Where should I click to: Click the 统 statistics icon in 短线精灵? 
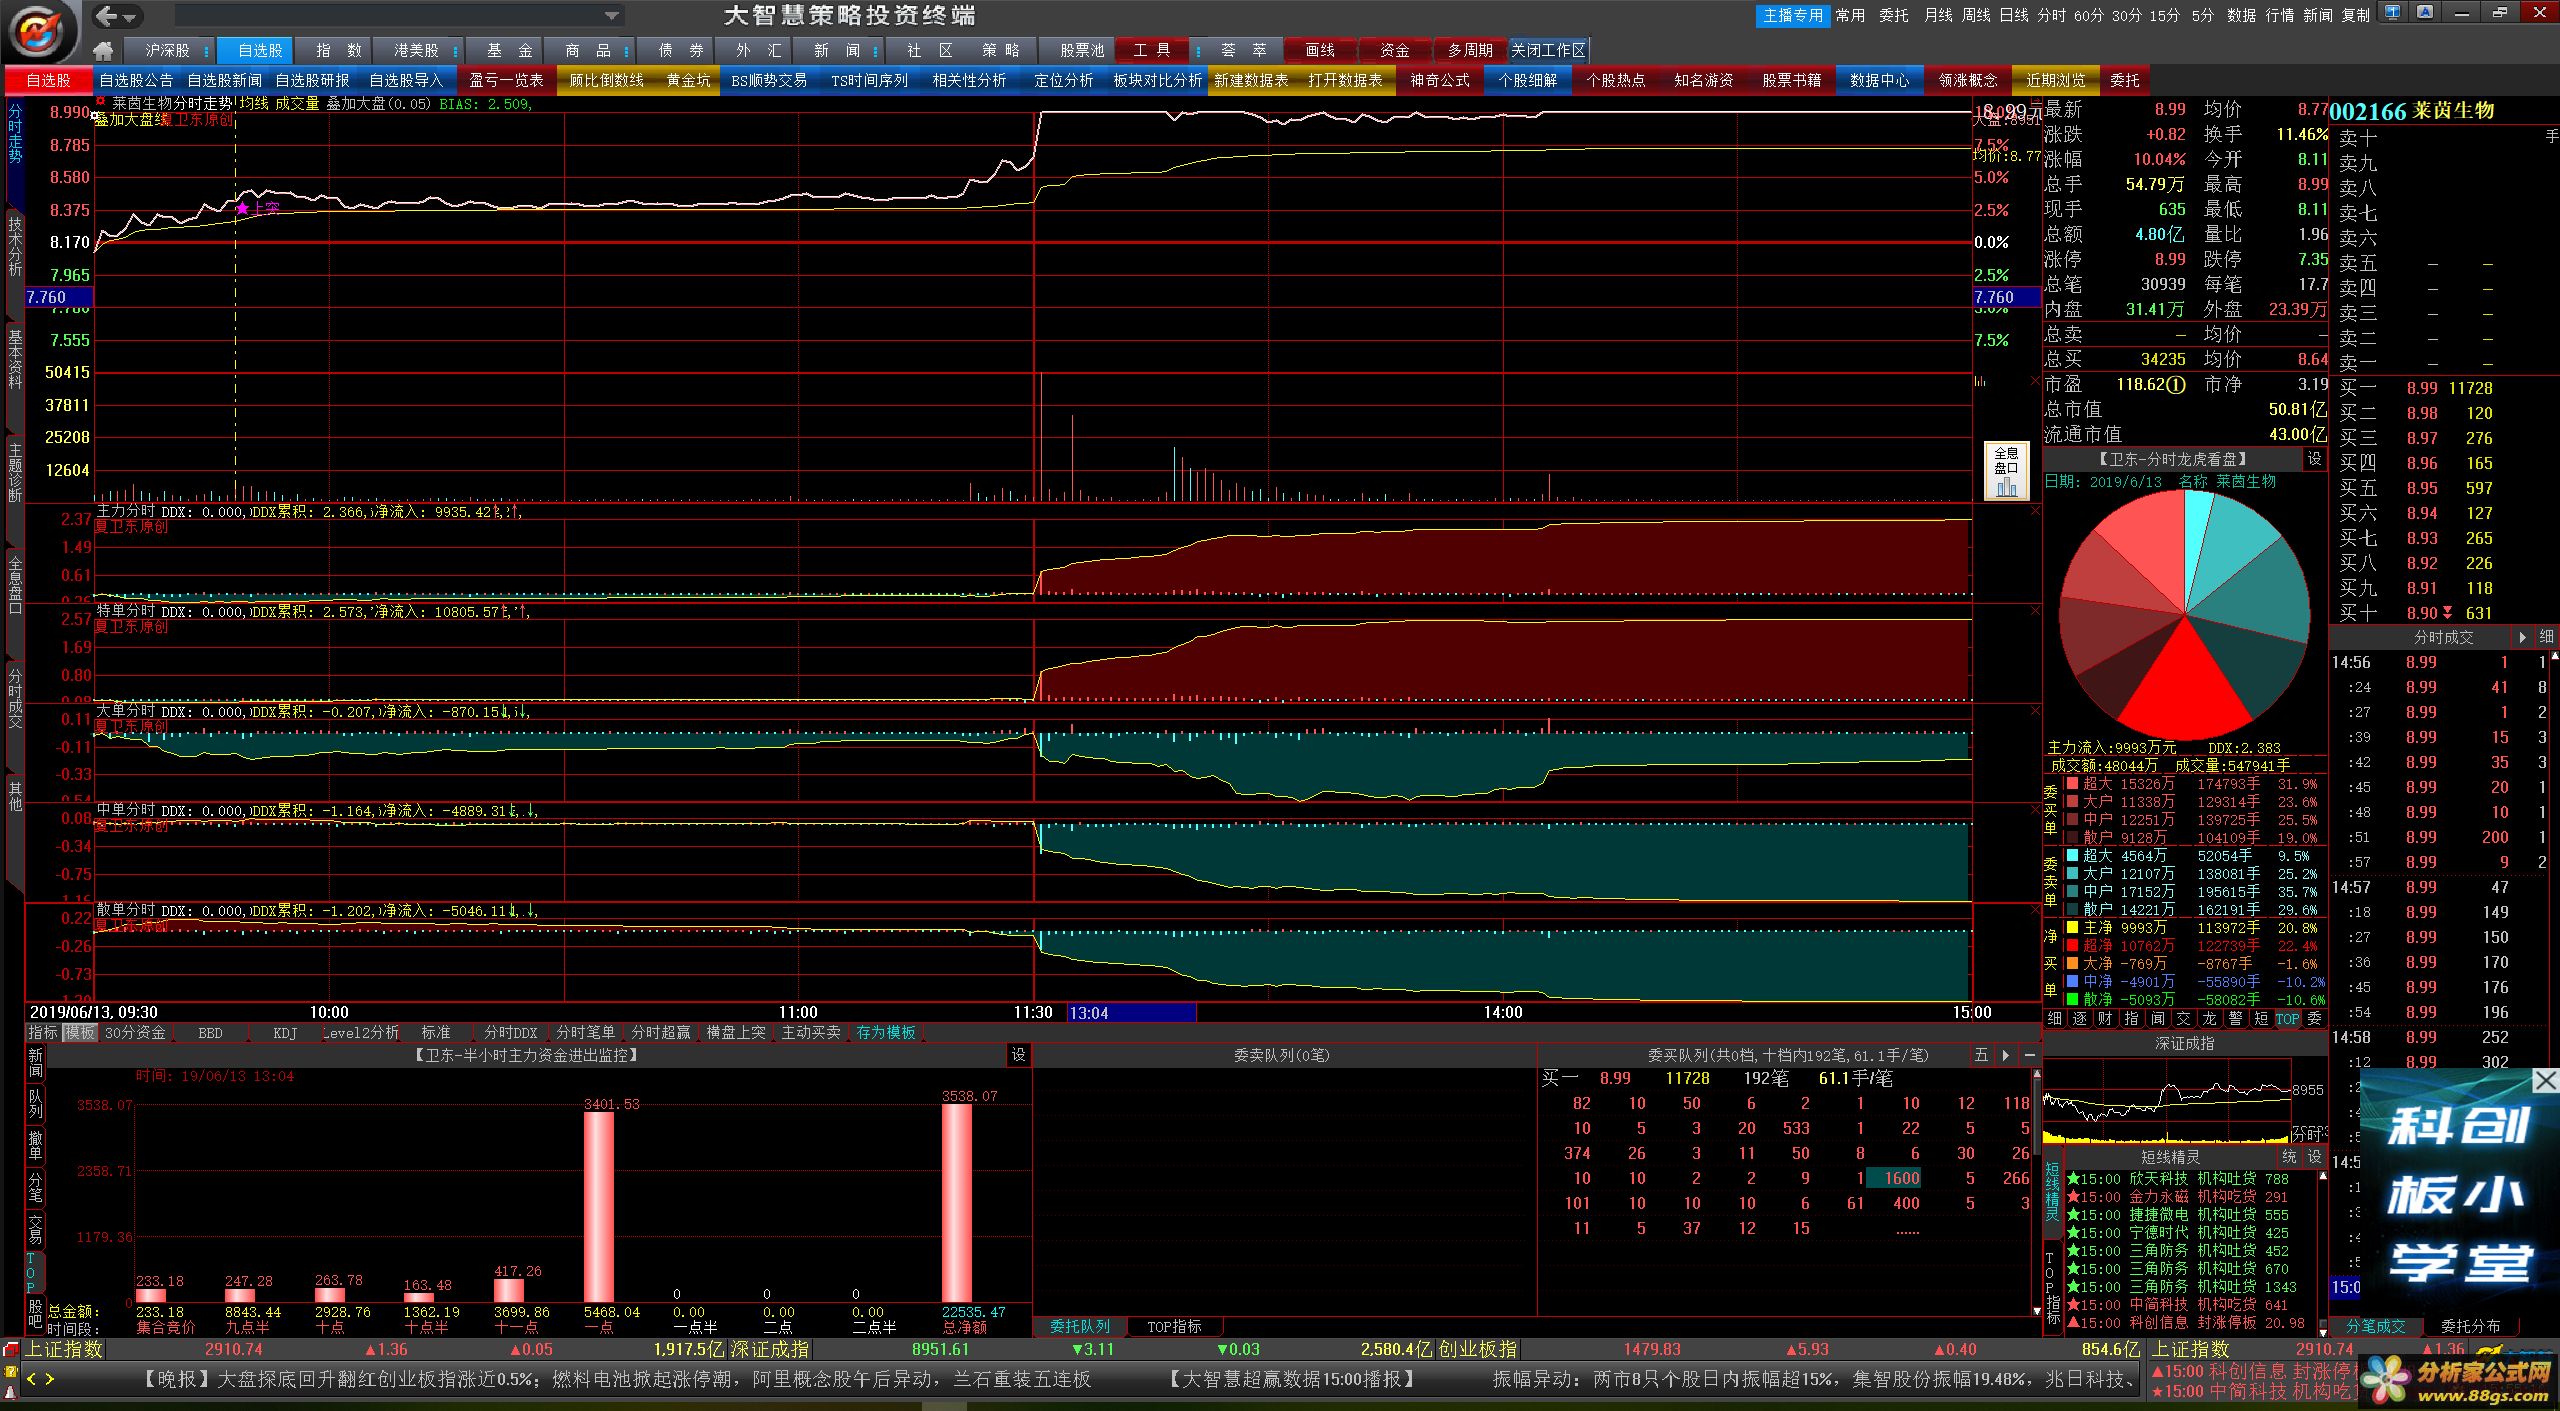[x=2289, y=1156]
